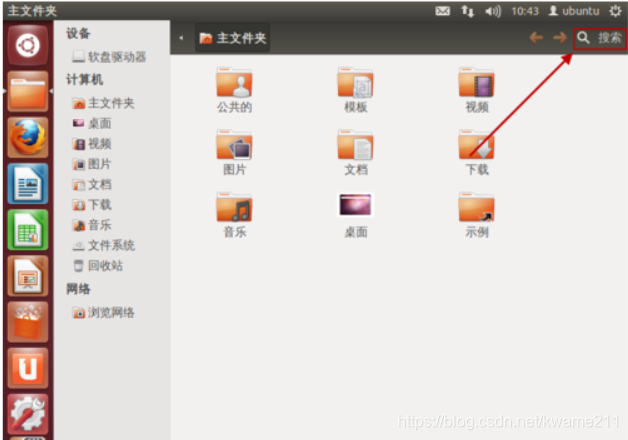Open the Ubuntu Dash home launcher
The image size is (628, 440).
(x=28, y=45)
